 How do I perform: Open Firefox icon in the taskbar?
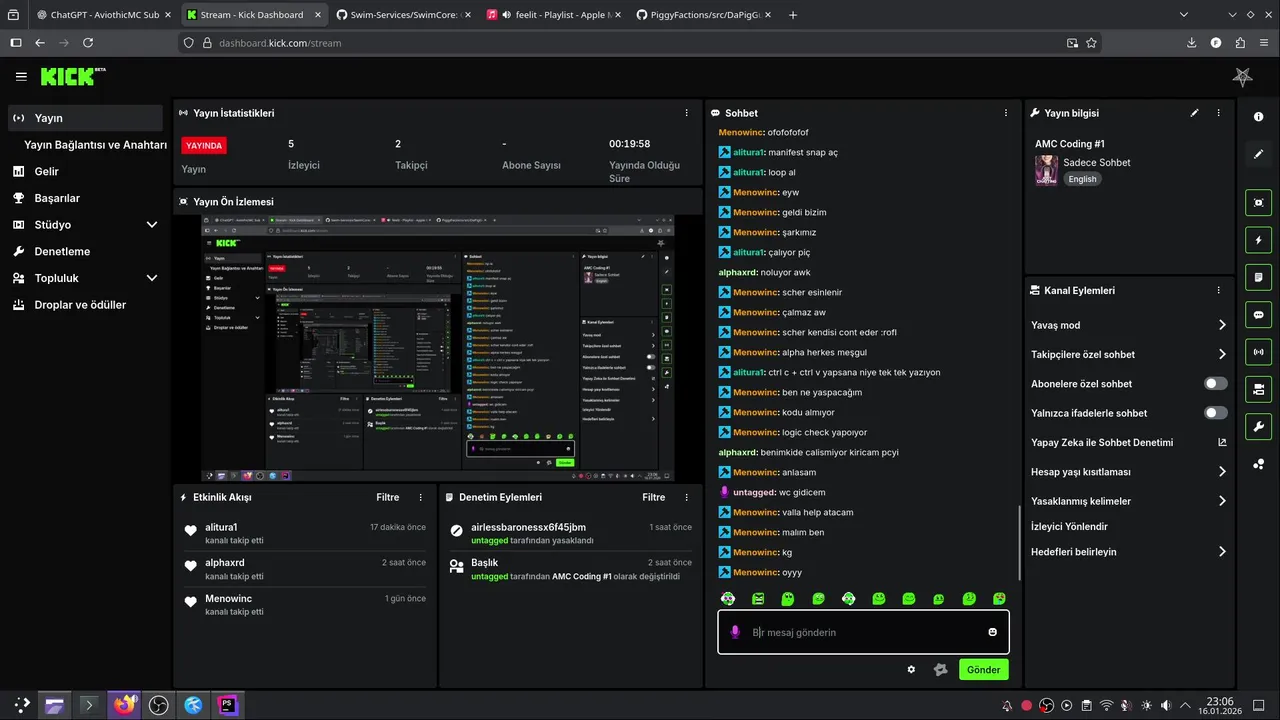tap(124, 705)
